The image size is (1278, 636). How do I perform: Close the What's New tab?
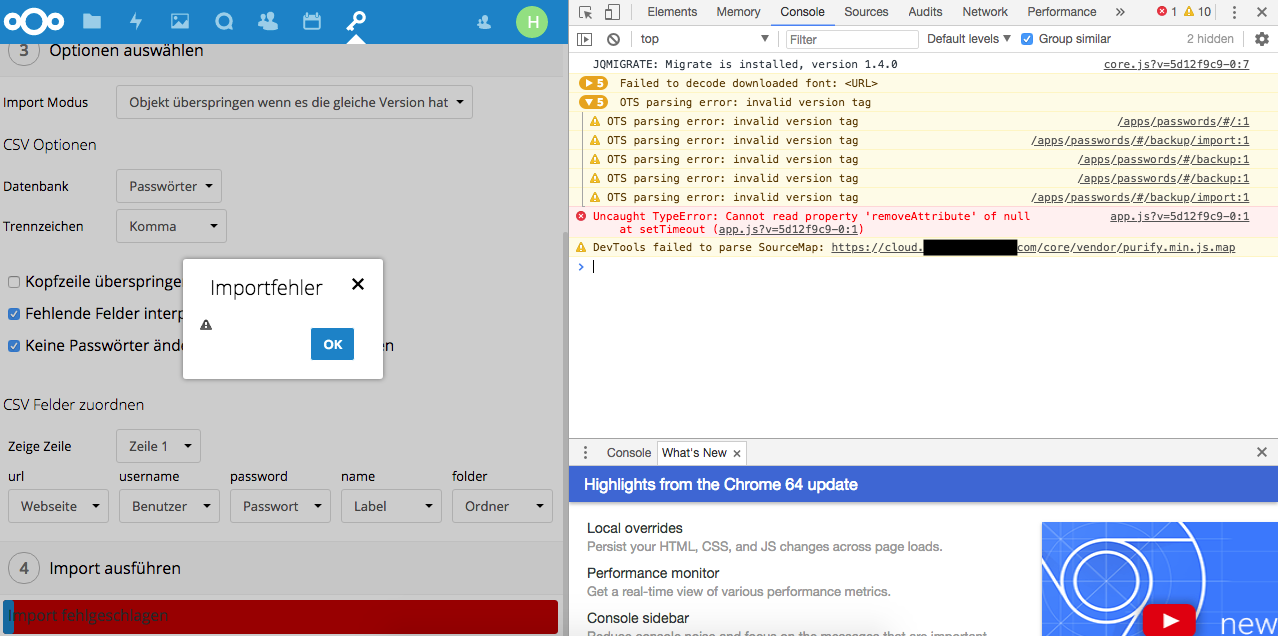pyautogui.click(x=736, y=452)
